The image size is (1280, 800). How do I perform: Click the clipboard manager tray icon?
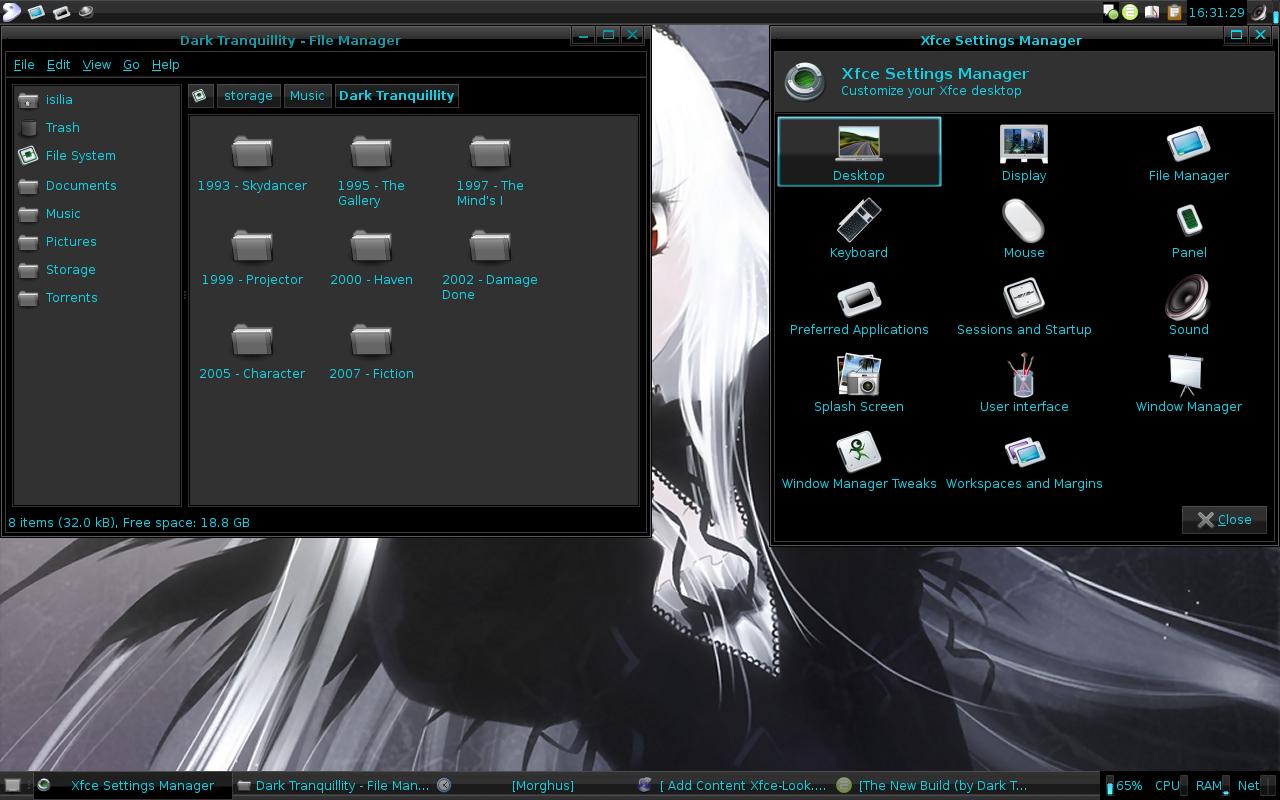point(1174,12)
